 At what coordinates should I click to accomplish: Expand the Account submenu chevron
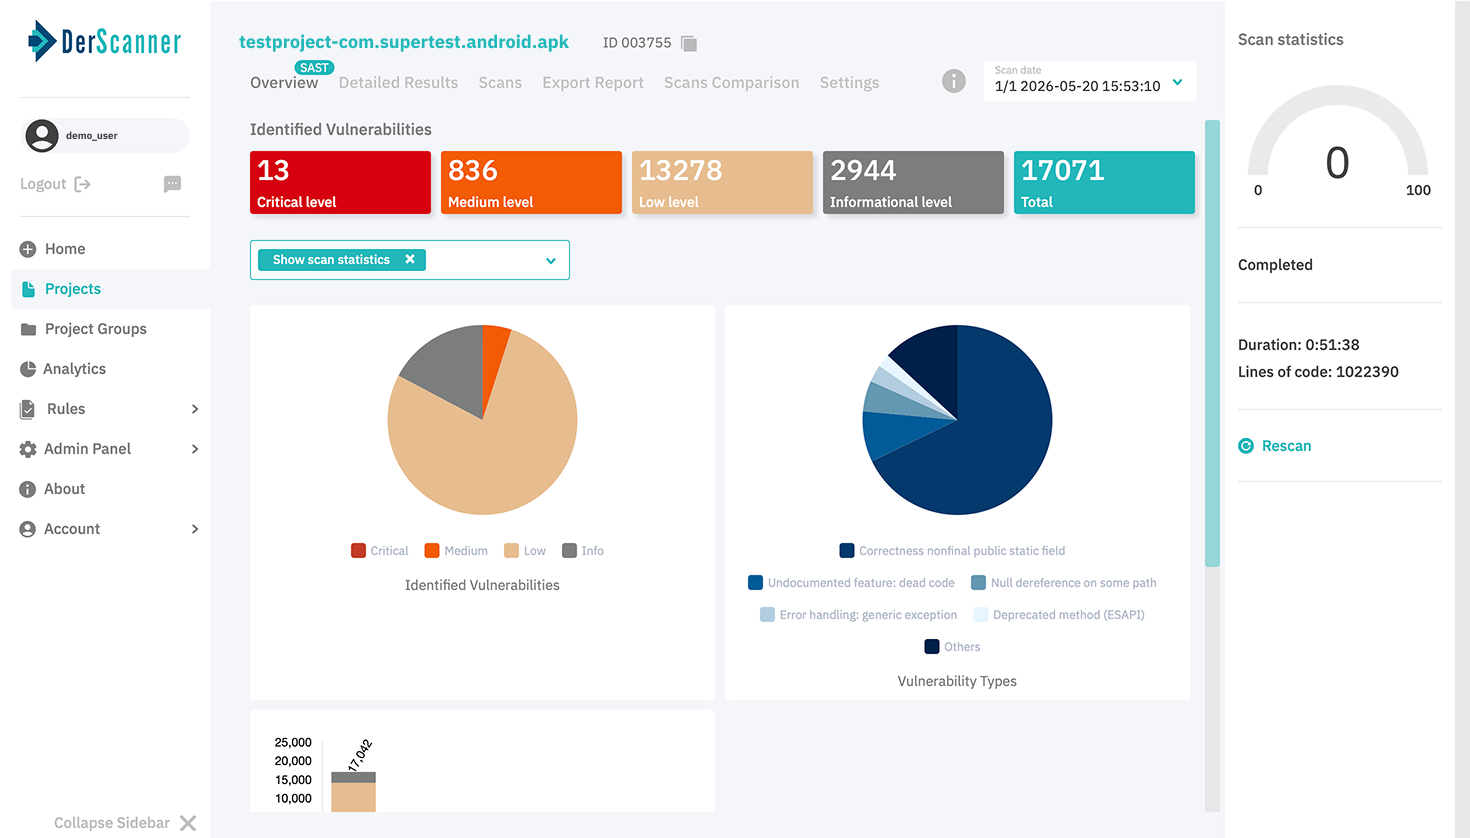point(195,529)
